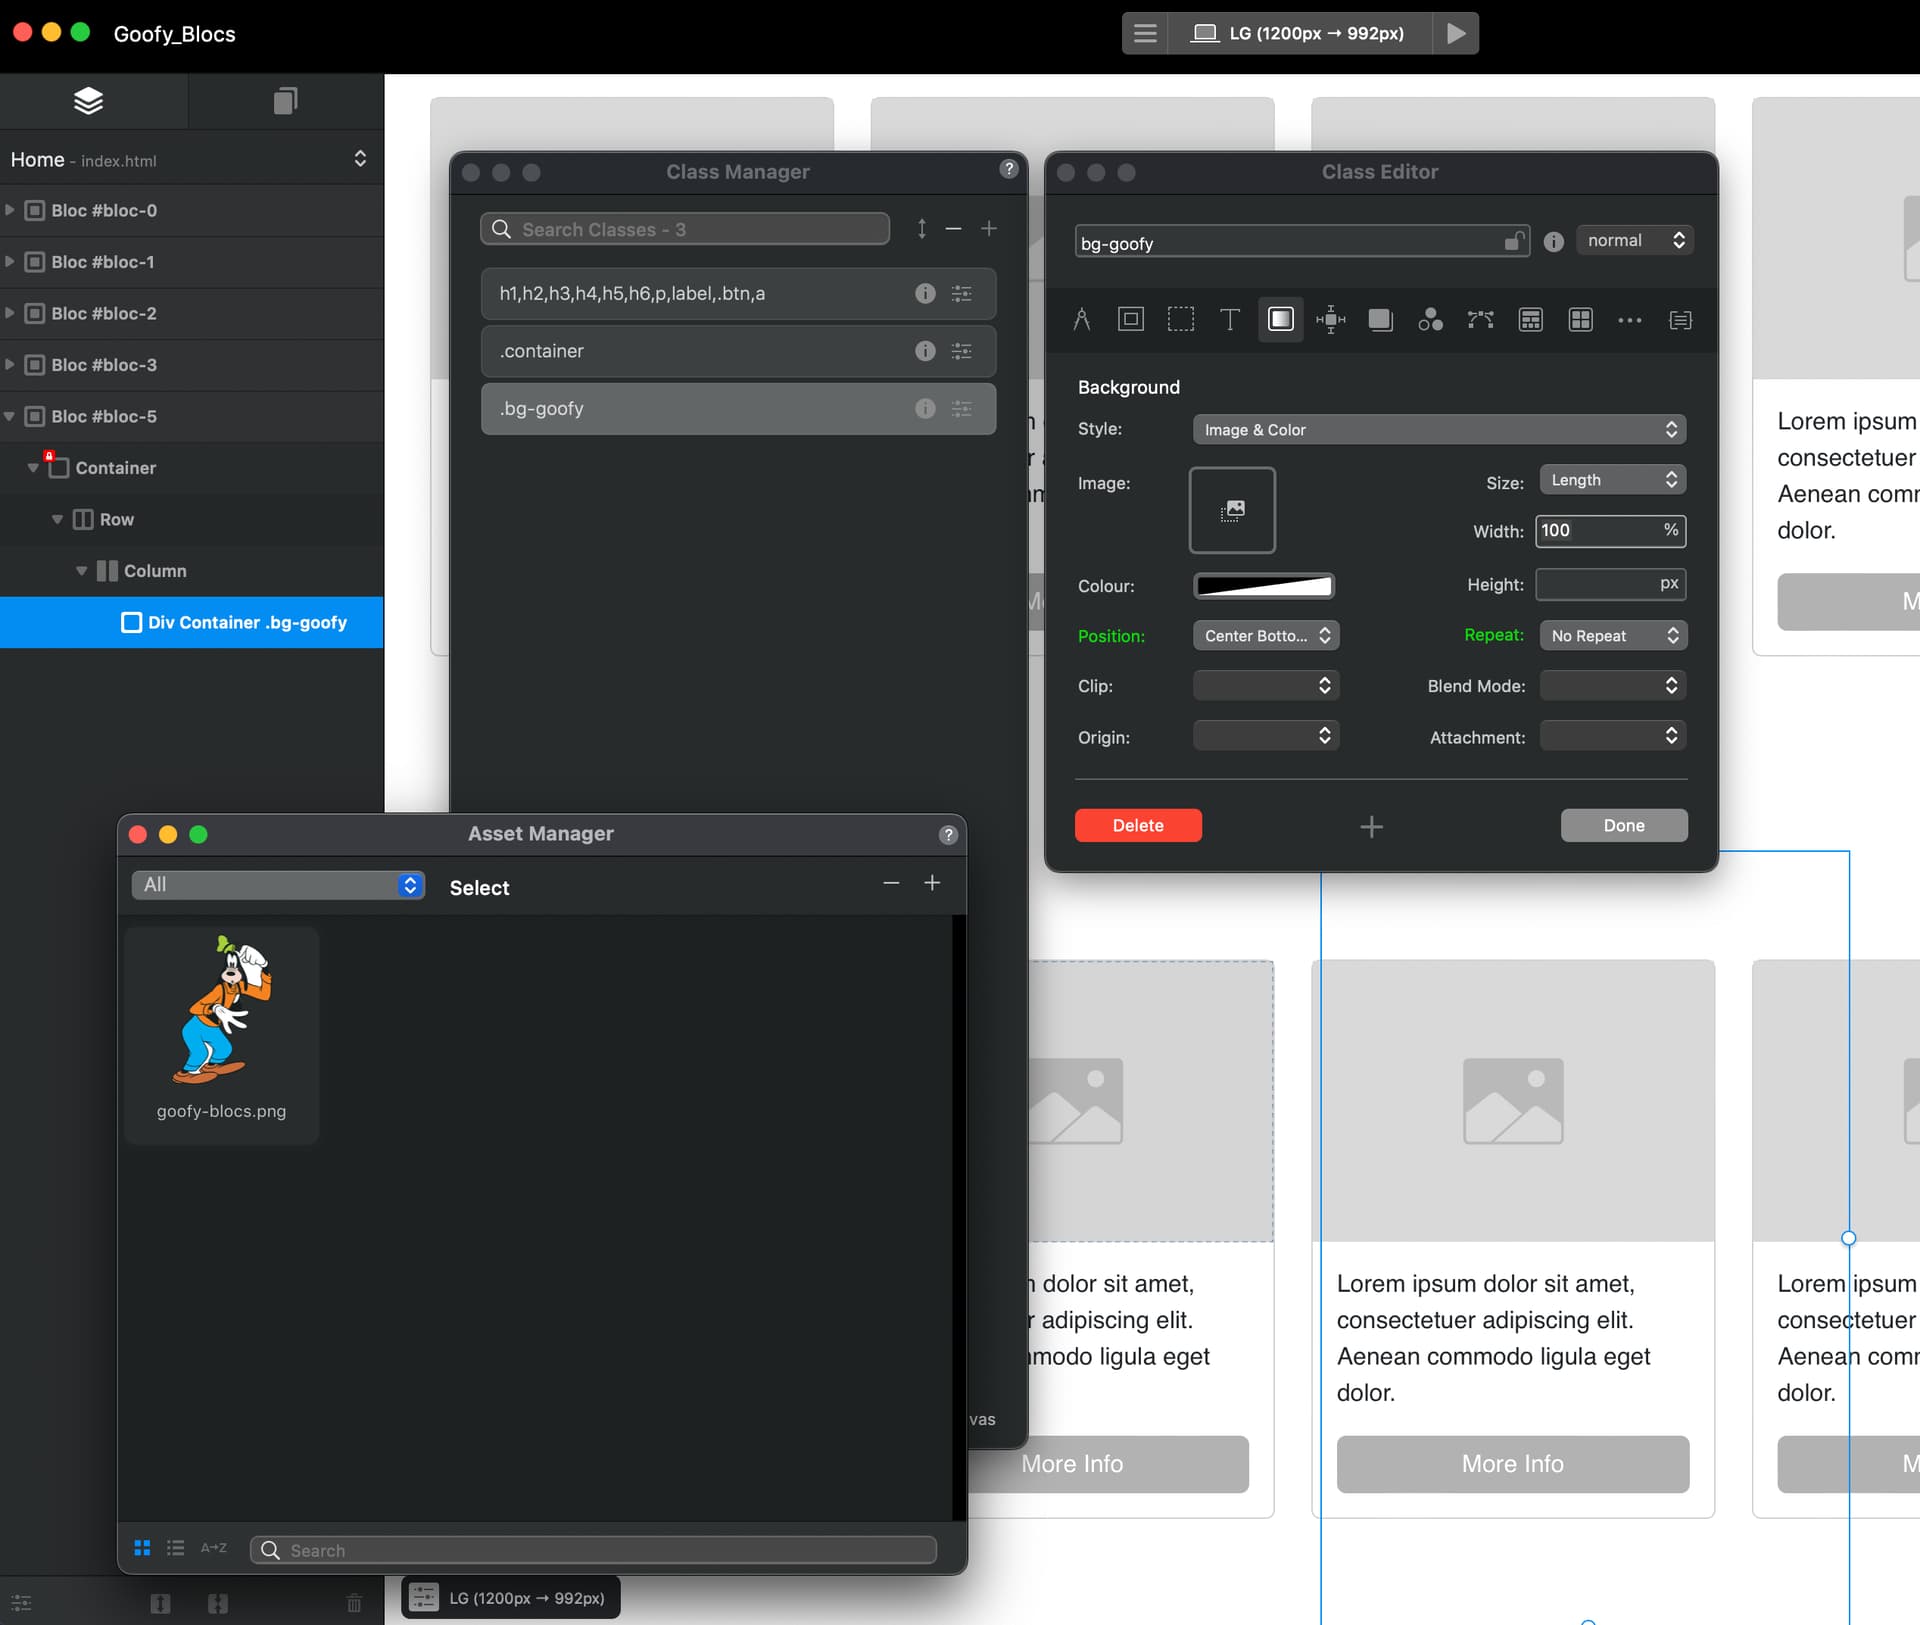Click the Done button in Class Editor
Image resolution: width=1920 pixels, height=1625 pixels.
(1623, 826)
